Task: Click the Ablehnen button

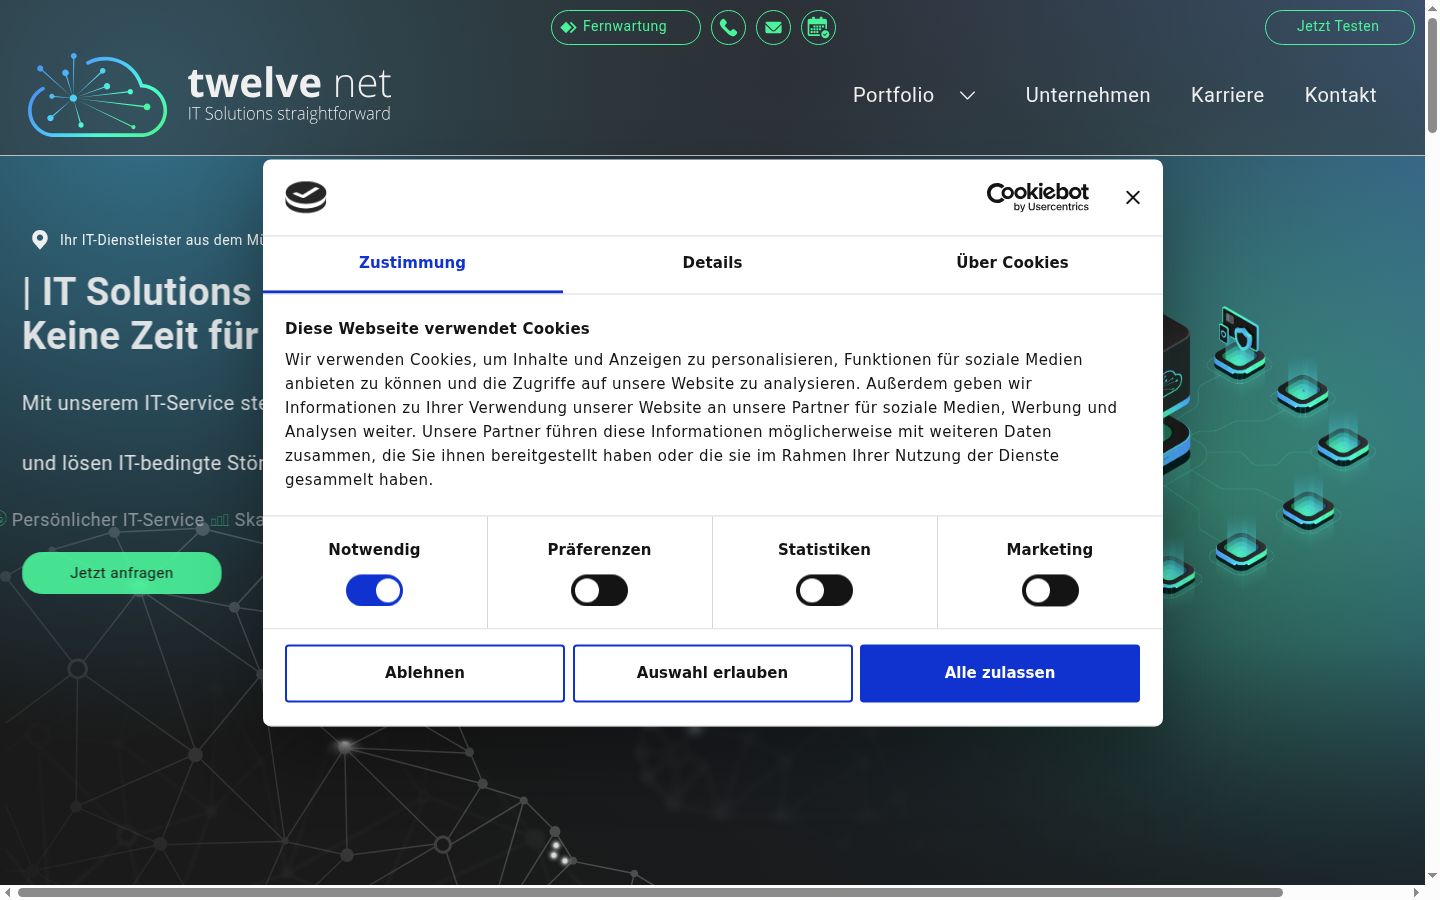Action: point(425,673)
